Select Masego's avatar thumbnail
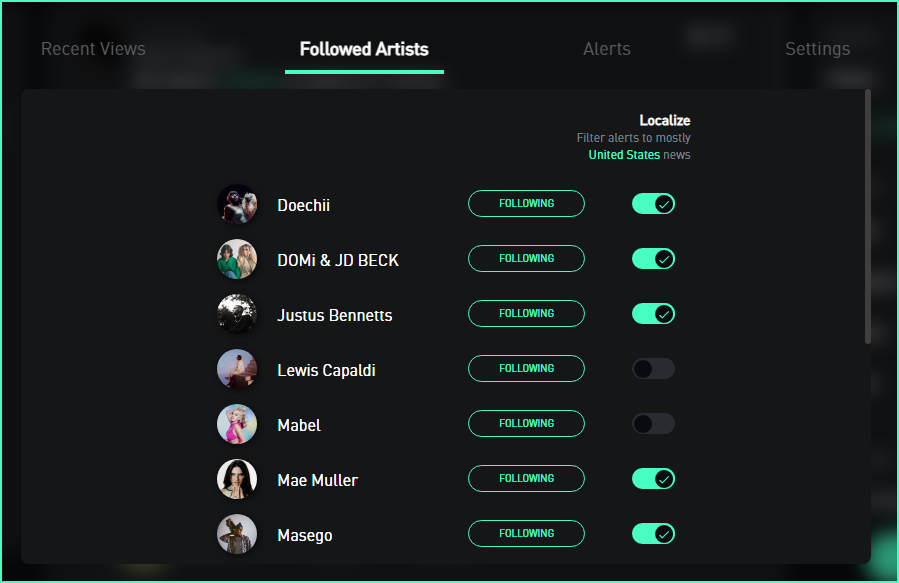 click(x=237, y=534)
